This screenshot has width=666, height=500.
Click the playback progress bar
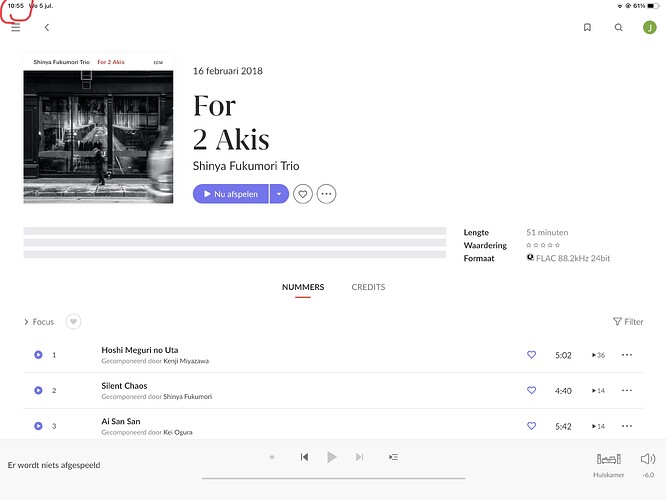[332, 478]
